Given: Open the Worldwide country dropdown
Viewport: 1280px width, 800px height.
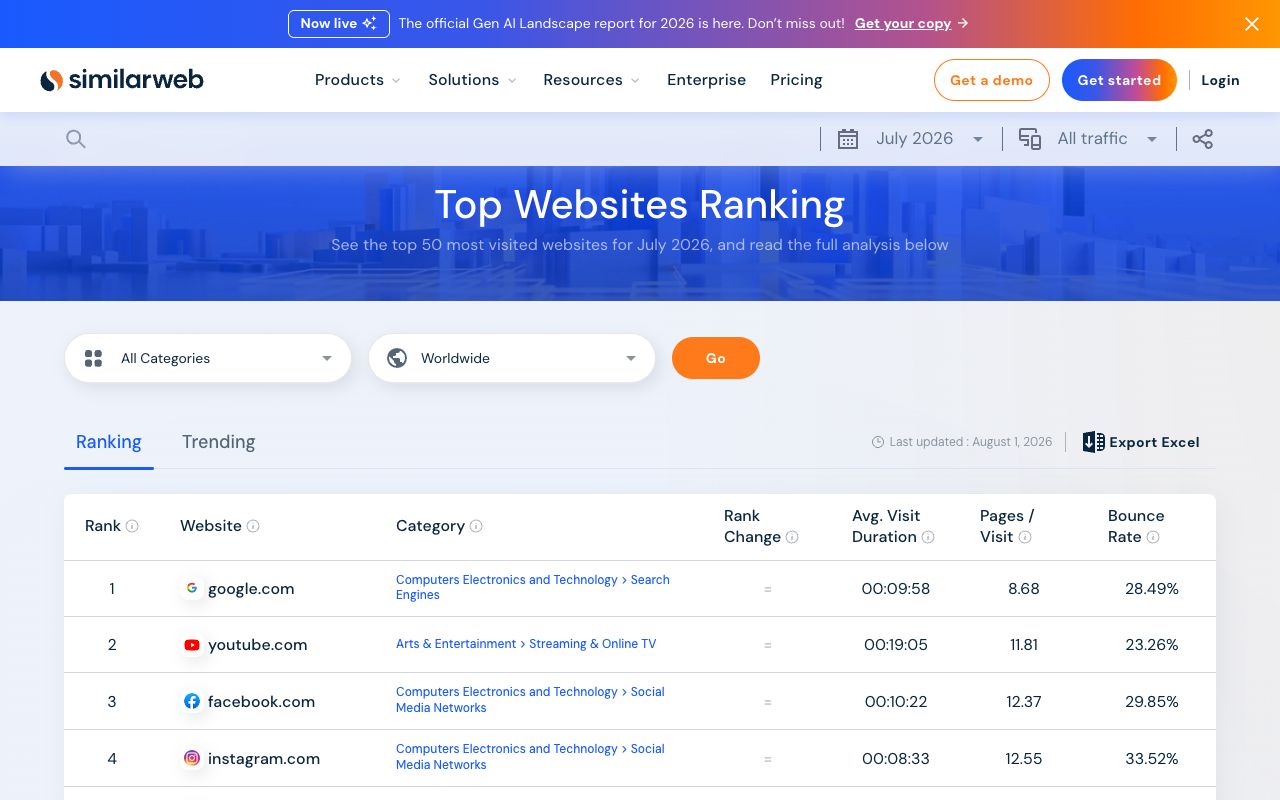Looking at the screenshot, I should (x=512, y=358).
